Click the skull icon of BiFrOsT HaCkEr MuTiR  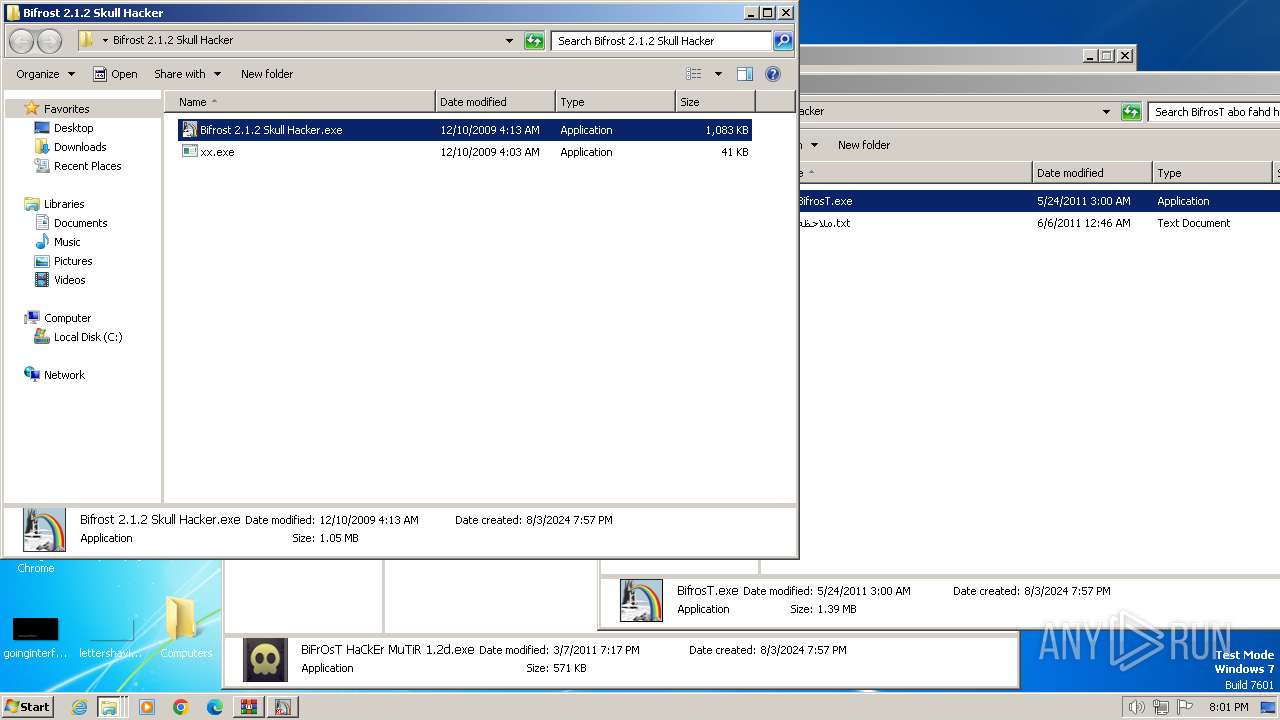265,660
